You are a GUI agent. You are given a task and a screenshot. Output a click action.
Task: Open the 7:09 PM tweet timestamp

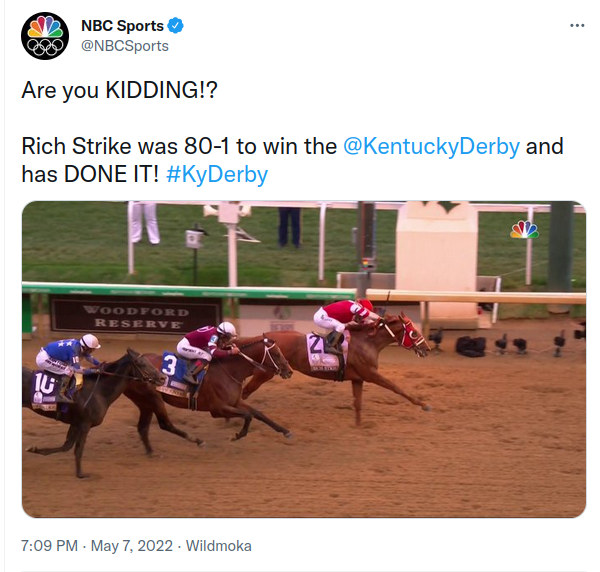tap(50, 546)
